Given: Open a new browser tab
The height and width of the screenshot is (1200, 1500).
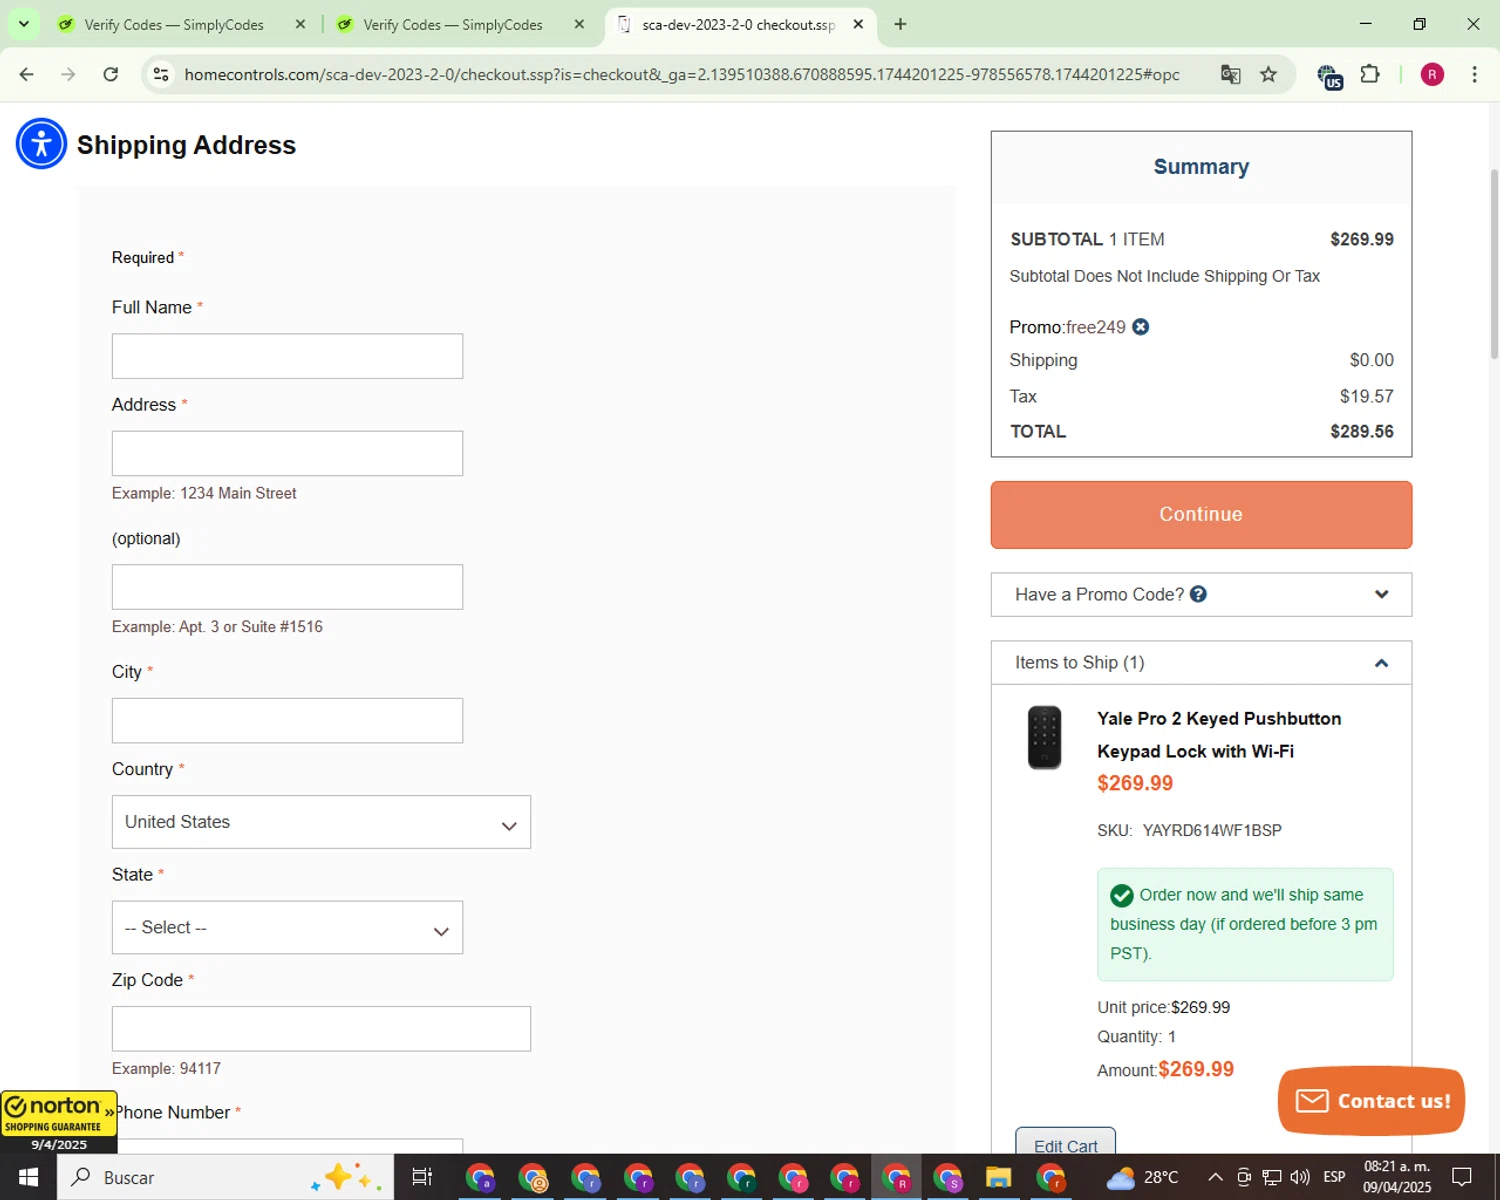Looking at the screenshot, I should (900, 24).
